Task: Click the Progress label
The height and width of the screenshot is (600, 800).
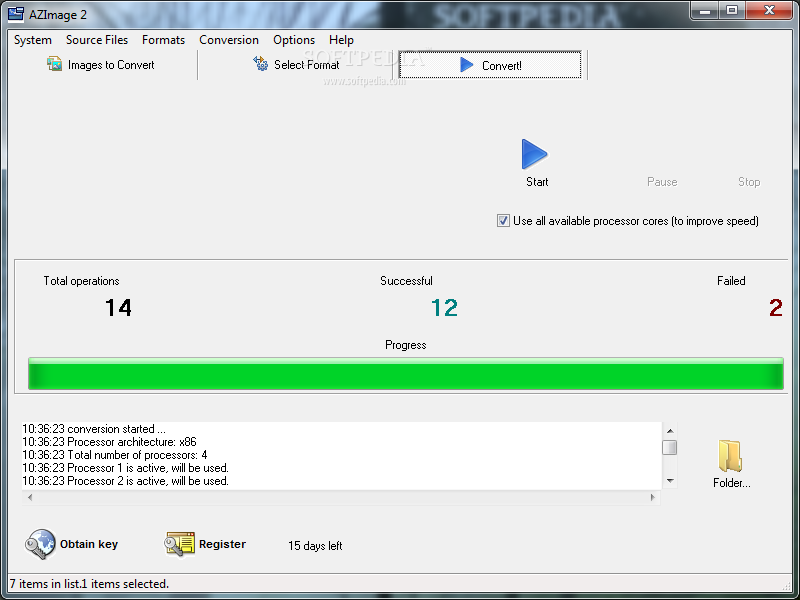Action: tap(406, 345)
